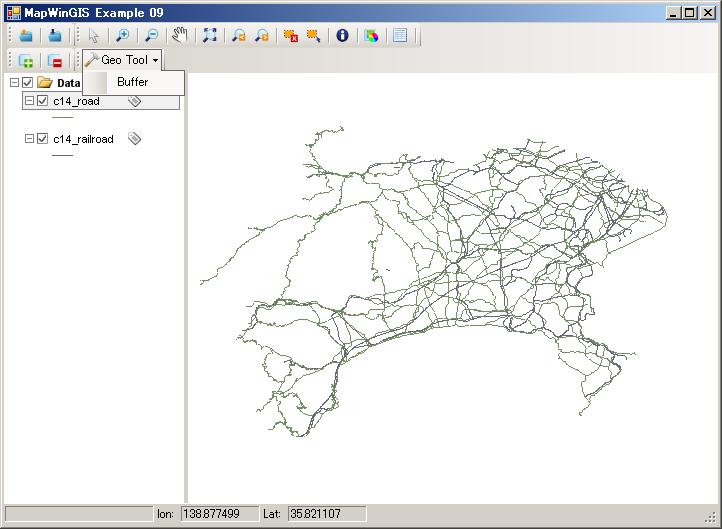Collapse the c14_railroad layer legend

click(x=29, y=139)
